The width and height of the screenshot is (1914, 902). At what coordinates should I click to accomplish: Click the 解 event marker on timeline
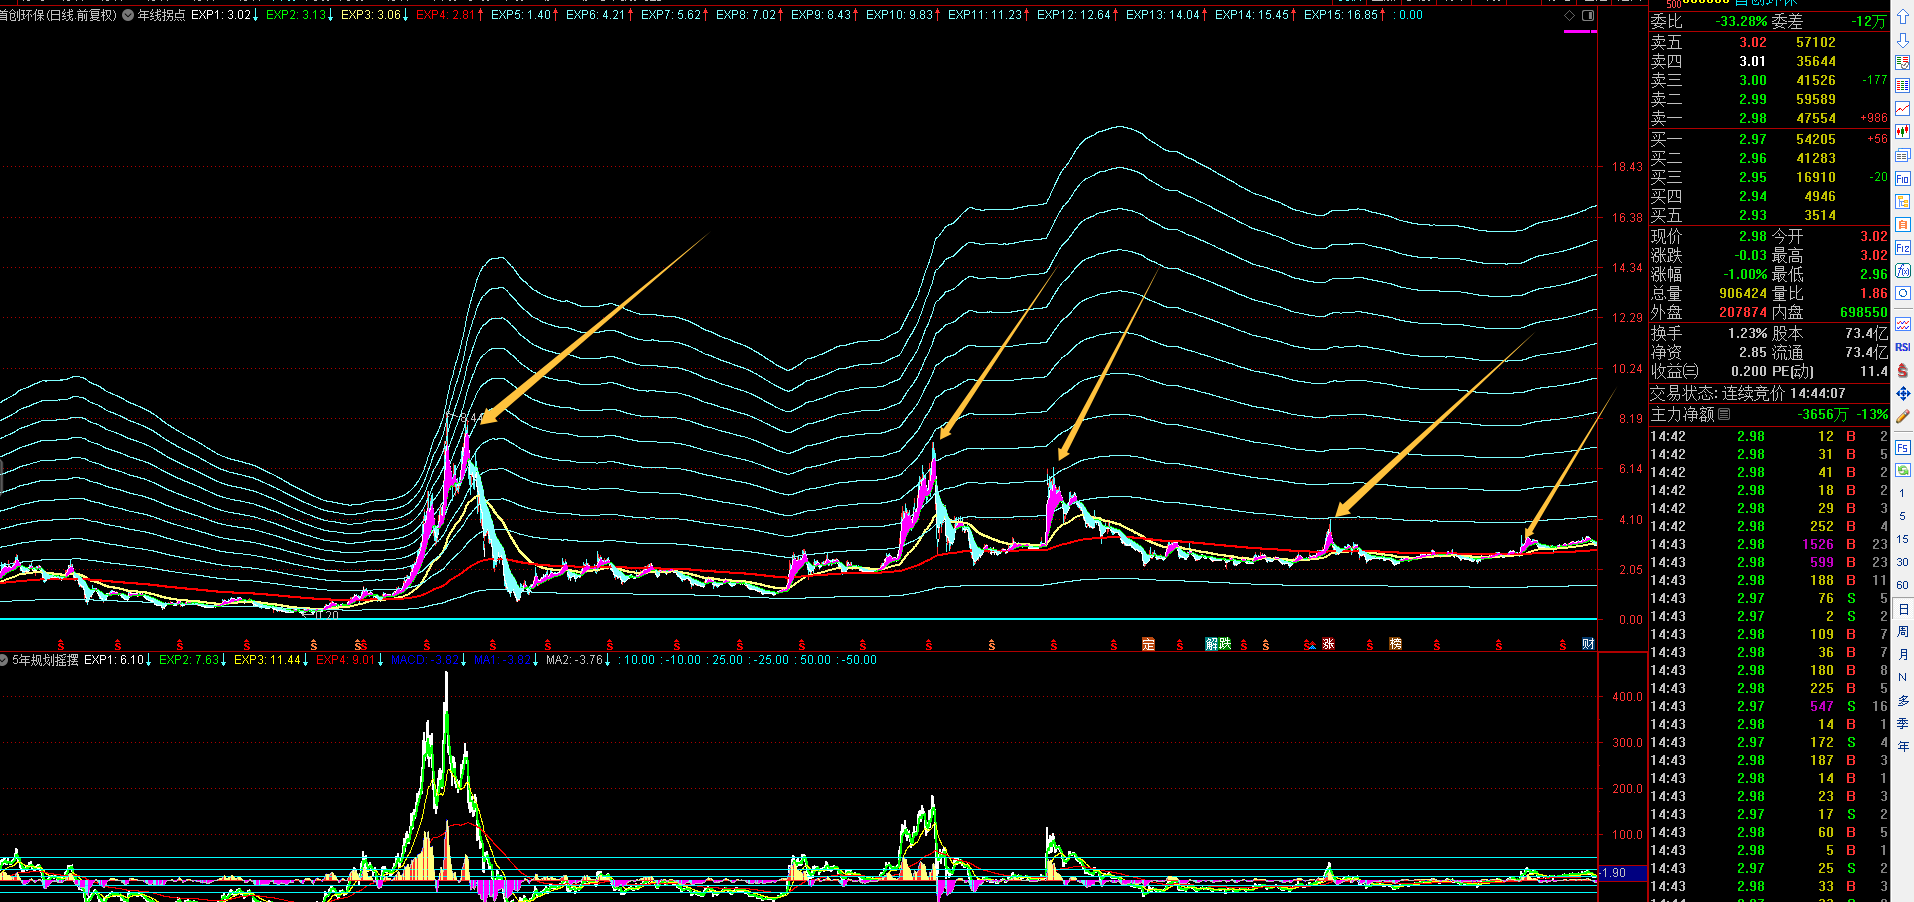[x=1212, y=644]
